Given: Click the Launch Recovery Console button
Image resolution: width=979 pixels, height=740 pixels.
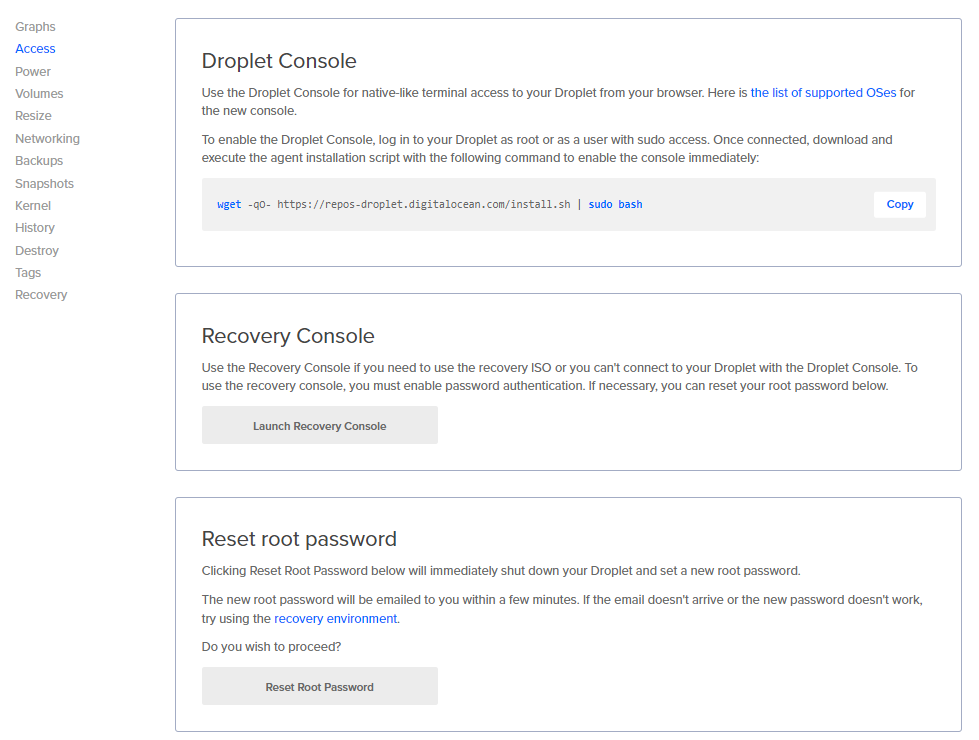Looking at the screenshot, I should tap(319, 426).
